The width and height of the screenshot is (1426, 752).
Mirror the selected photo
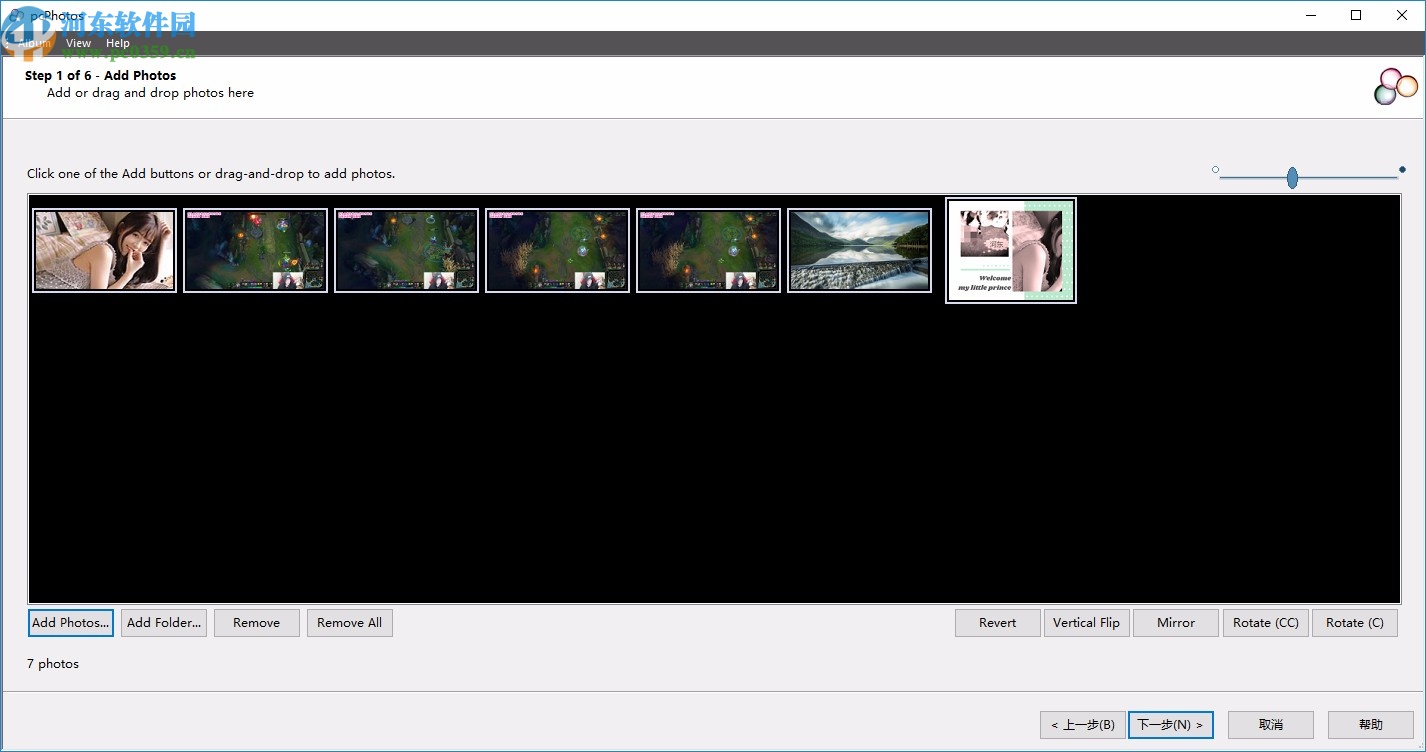[1175, 622]
